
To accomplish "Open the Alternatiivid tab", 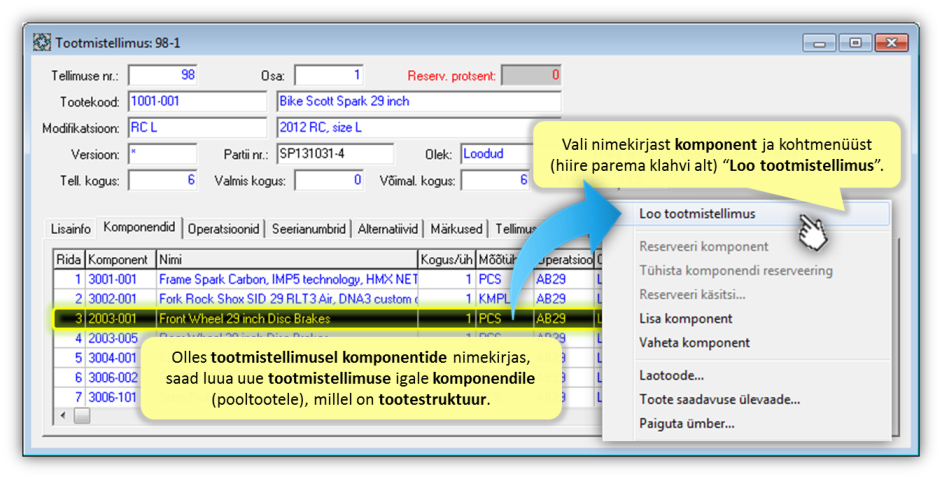I will 390,229.
